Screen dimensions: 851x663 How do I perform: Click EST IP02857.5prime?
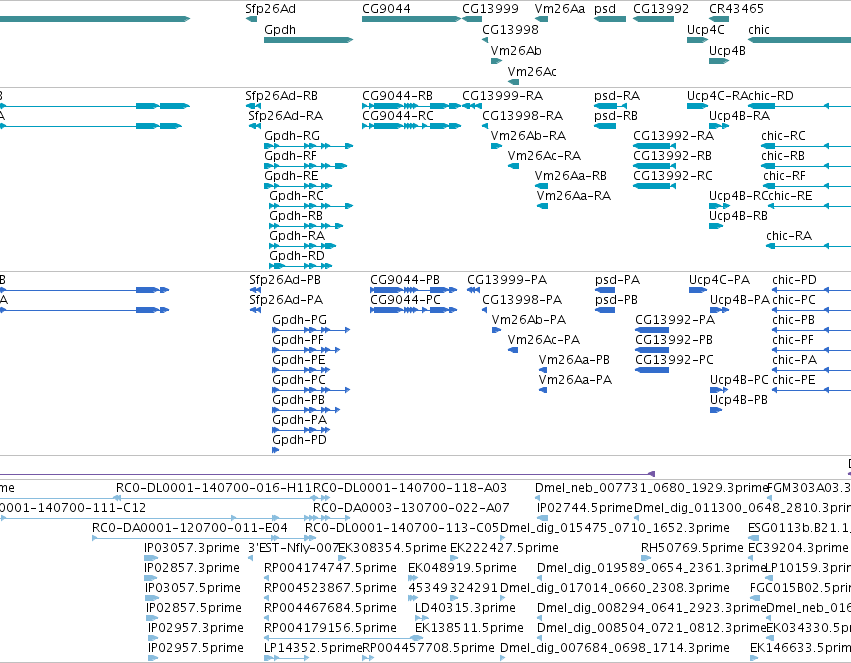click(194, 608)
